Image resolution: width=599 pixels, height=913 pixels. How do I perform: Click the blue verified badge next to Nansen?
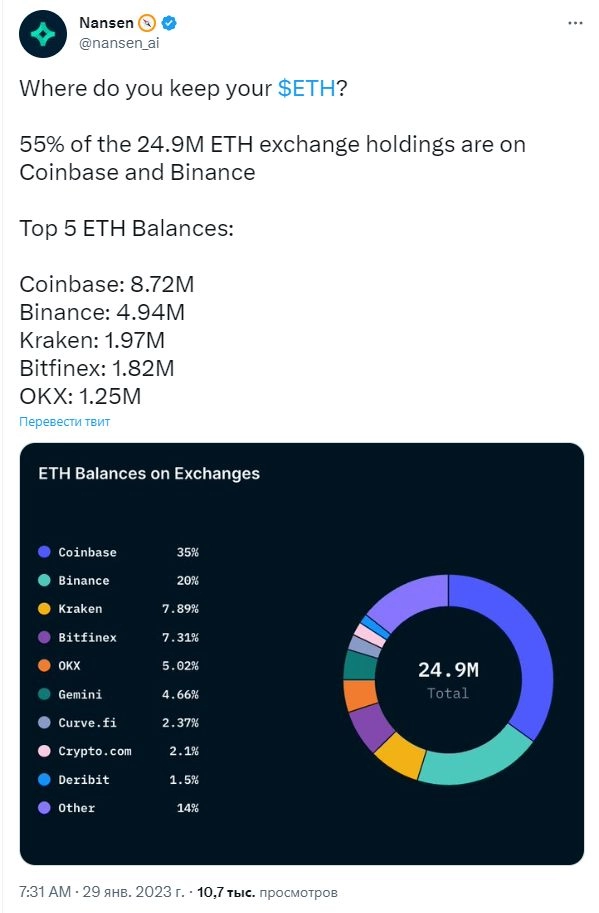coord(170,22)
